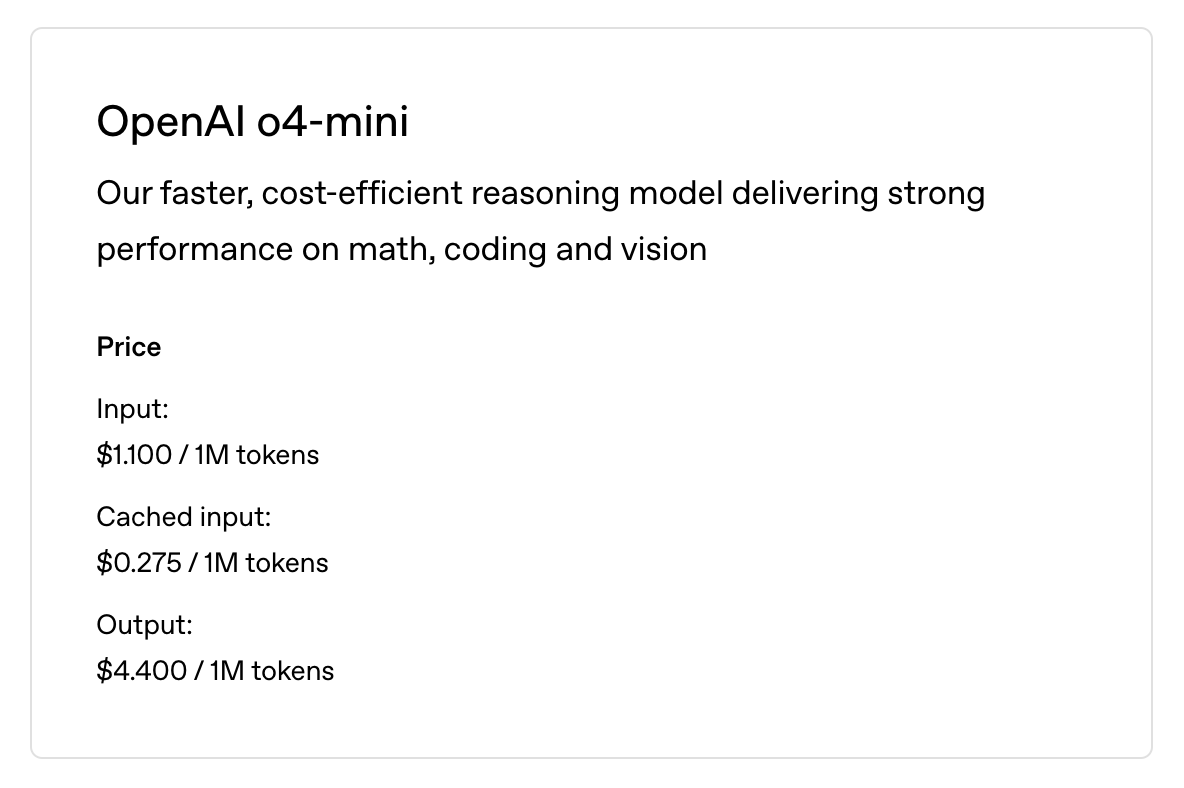Image resolution: width=1184 pixels, height=788 pixels.
Task: Click the "$4.400" output price amount
Action: 141,671
